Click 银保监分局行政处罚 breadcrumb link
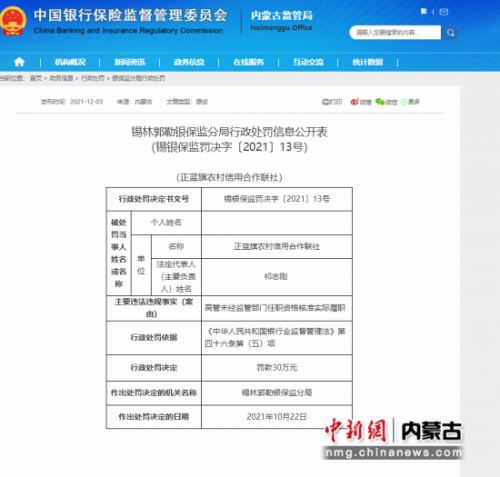The width and height of the screenshot is (500, 477). click(138, 78)
